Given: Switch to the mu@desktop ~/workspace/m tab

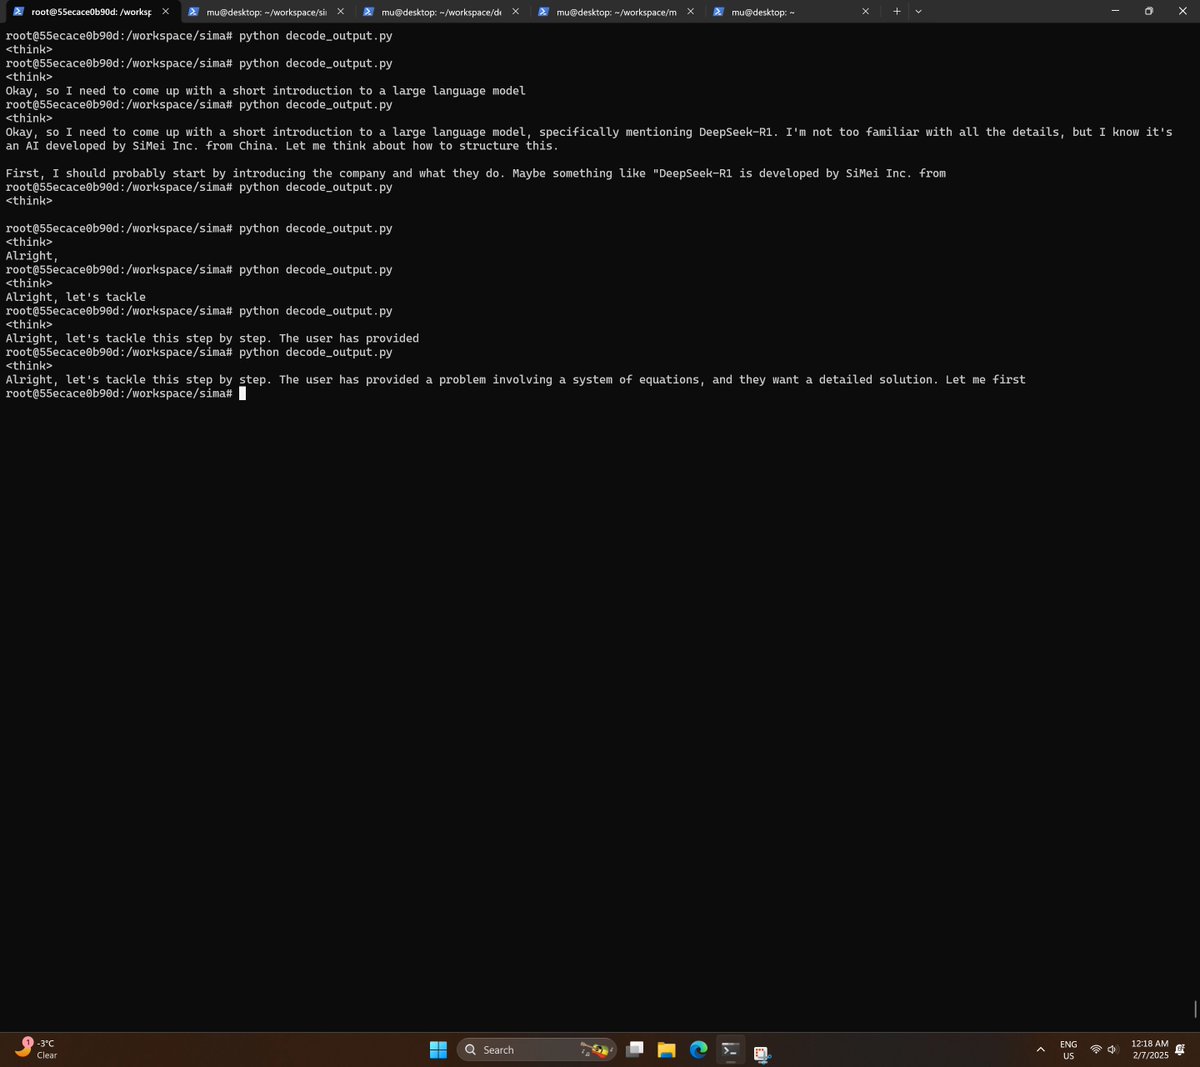Looking at the screenshot, I should click(x=615, y=12).
